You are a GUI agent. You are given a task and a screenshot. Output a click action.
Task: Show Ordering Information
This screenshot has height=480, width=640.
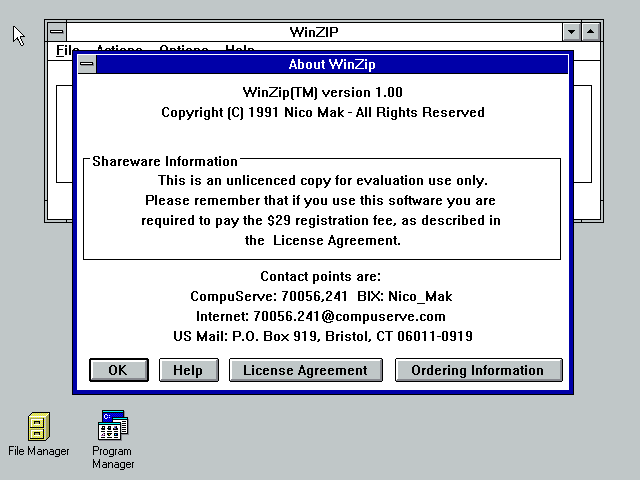pyautogui.click(x=479, y=370)
